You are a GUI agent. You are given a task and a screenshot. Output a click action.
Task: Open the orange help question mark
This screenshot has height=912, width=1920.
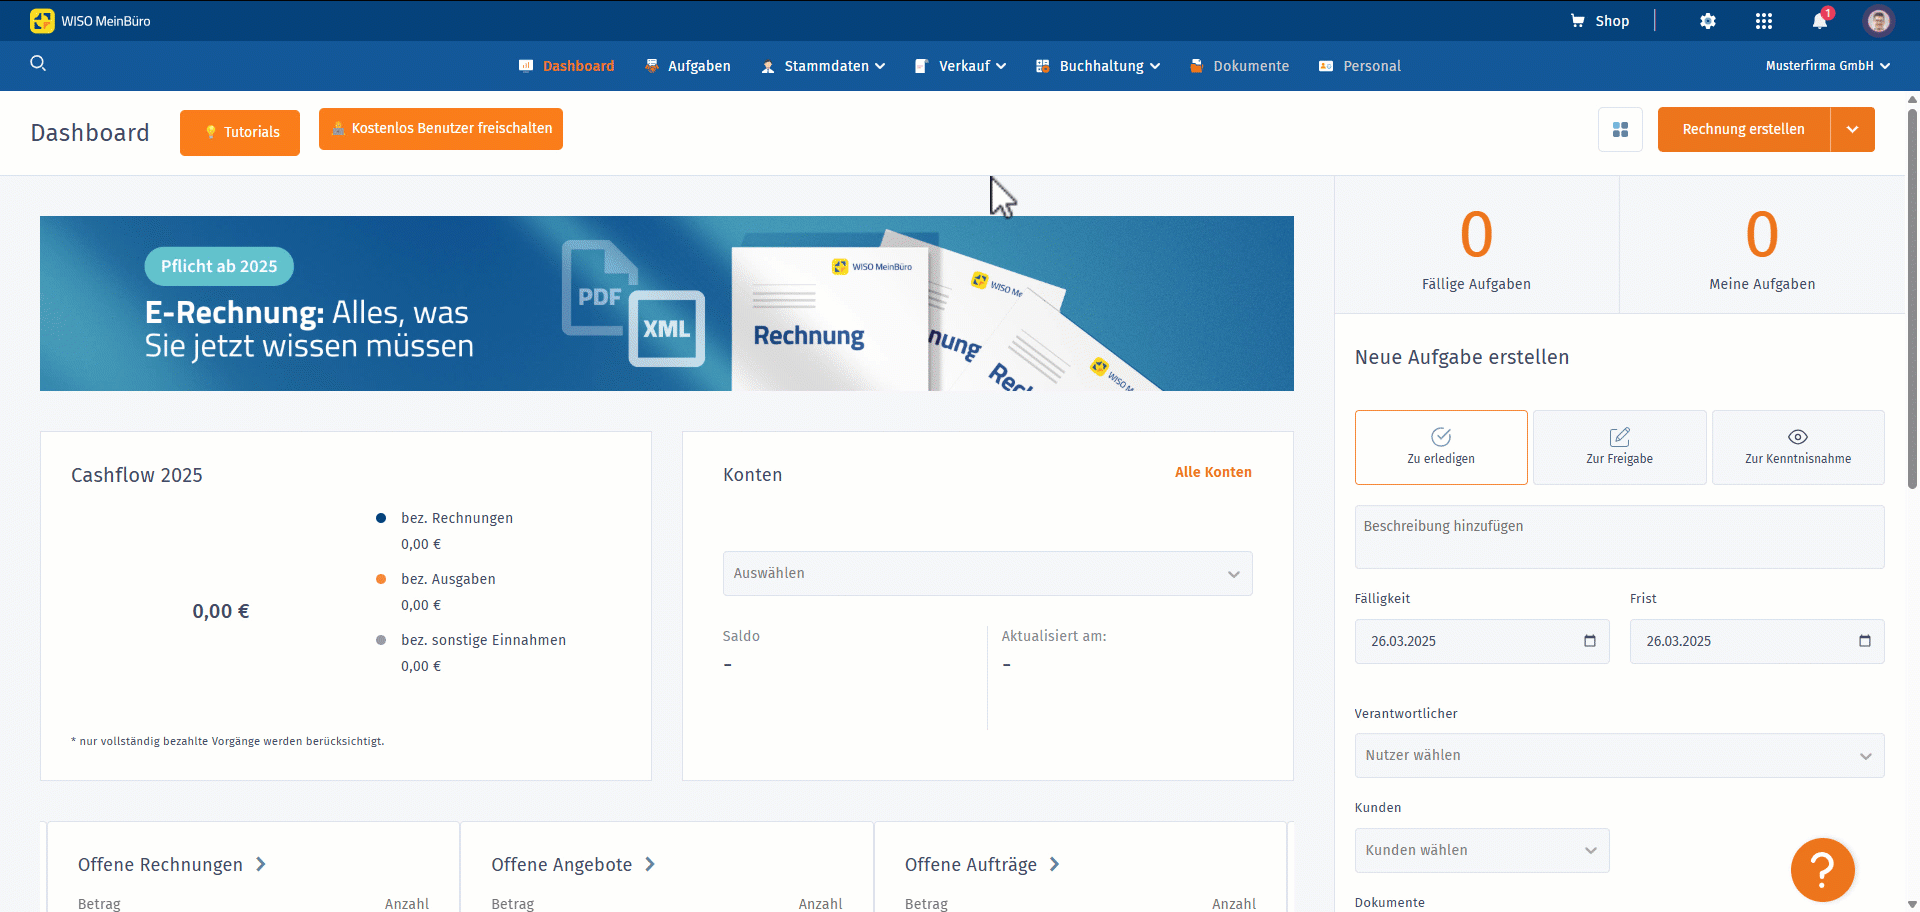1822,870
